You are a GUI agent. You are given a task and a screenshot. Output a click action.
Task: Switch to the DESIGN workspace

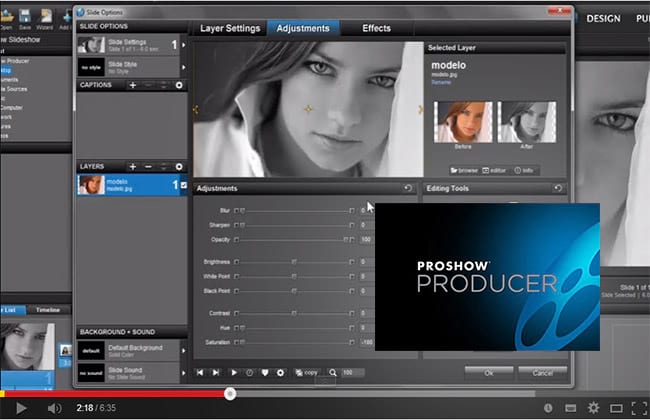click(603, 19)
